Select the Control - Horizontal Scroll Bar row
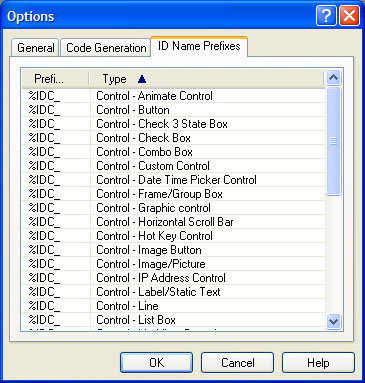Screen dimensions: 365x383 (x=174, y=222)
